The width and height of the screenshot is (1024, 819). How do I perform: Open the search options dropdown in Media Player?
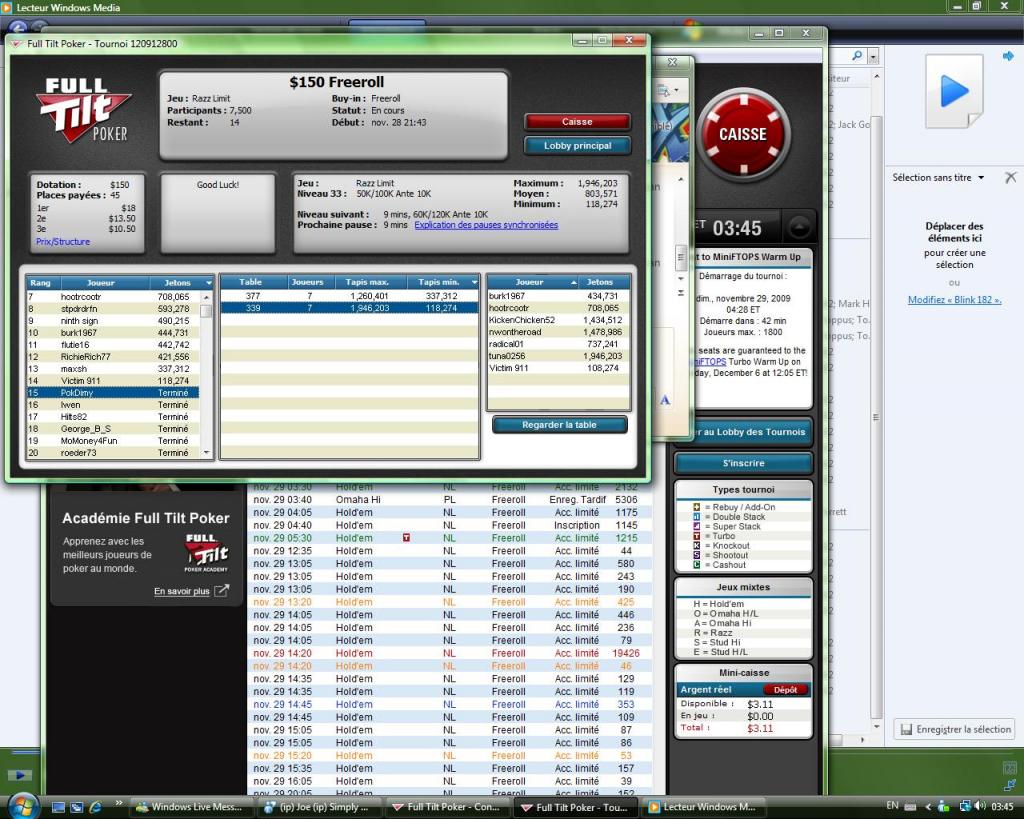click(873, 57)
